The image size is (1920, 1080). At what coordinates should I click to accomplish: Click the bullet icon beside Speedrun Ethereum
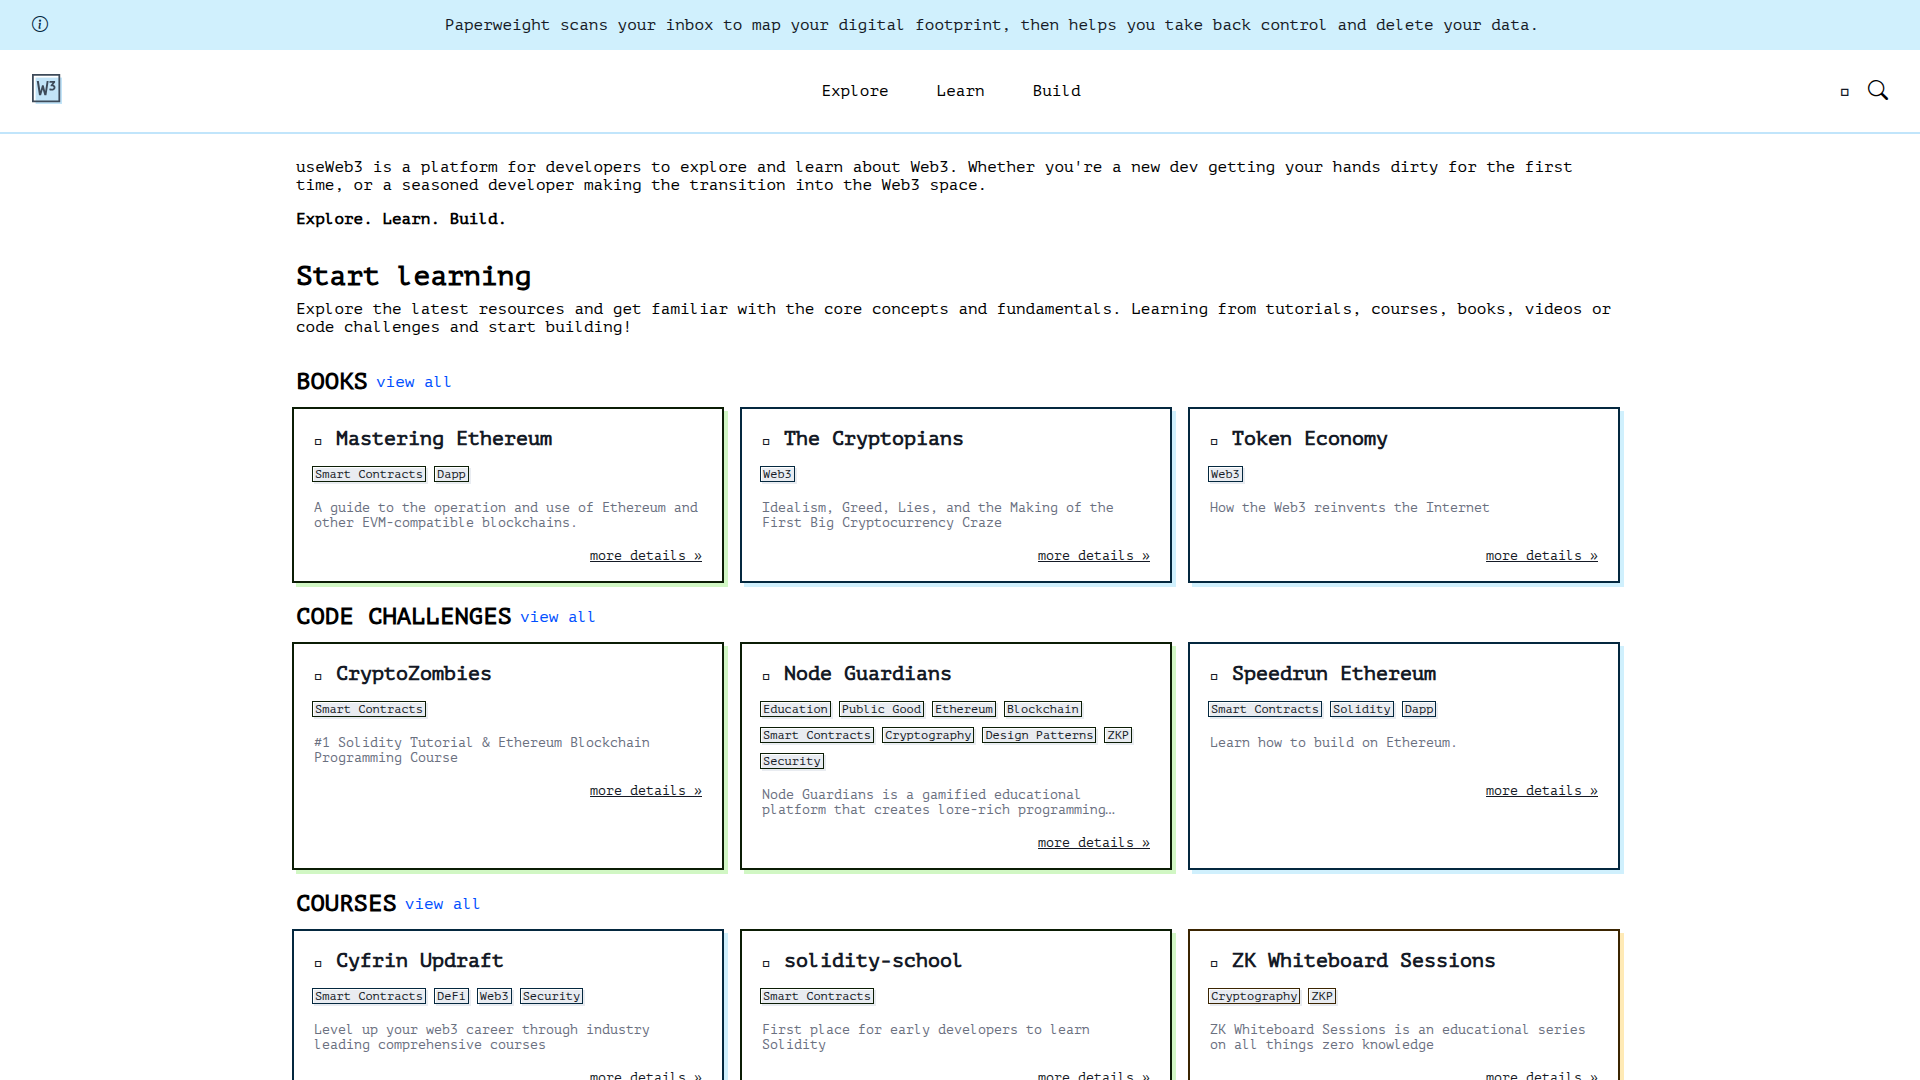coord(1214,676)
